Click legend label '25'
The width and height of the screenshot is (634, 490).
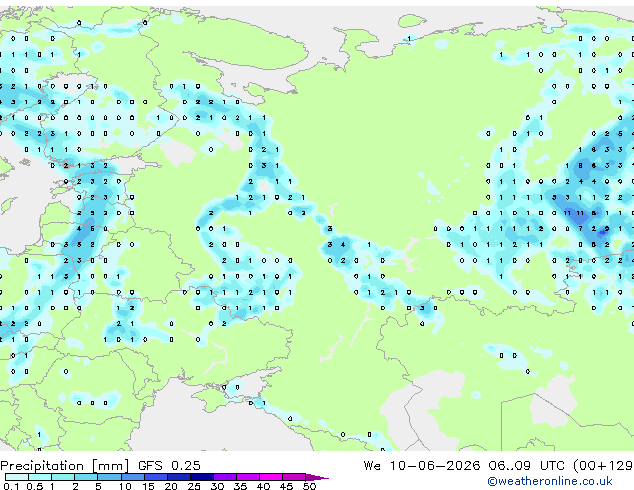[194, 486]
